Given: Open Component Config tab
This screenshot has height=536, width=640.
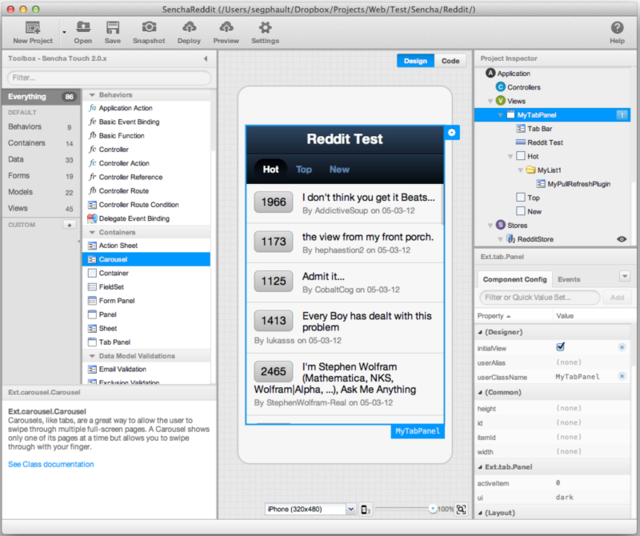Looking at the screenshot, I should (x=515, y=279).
